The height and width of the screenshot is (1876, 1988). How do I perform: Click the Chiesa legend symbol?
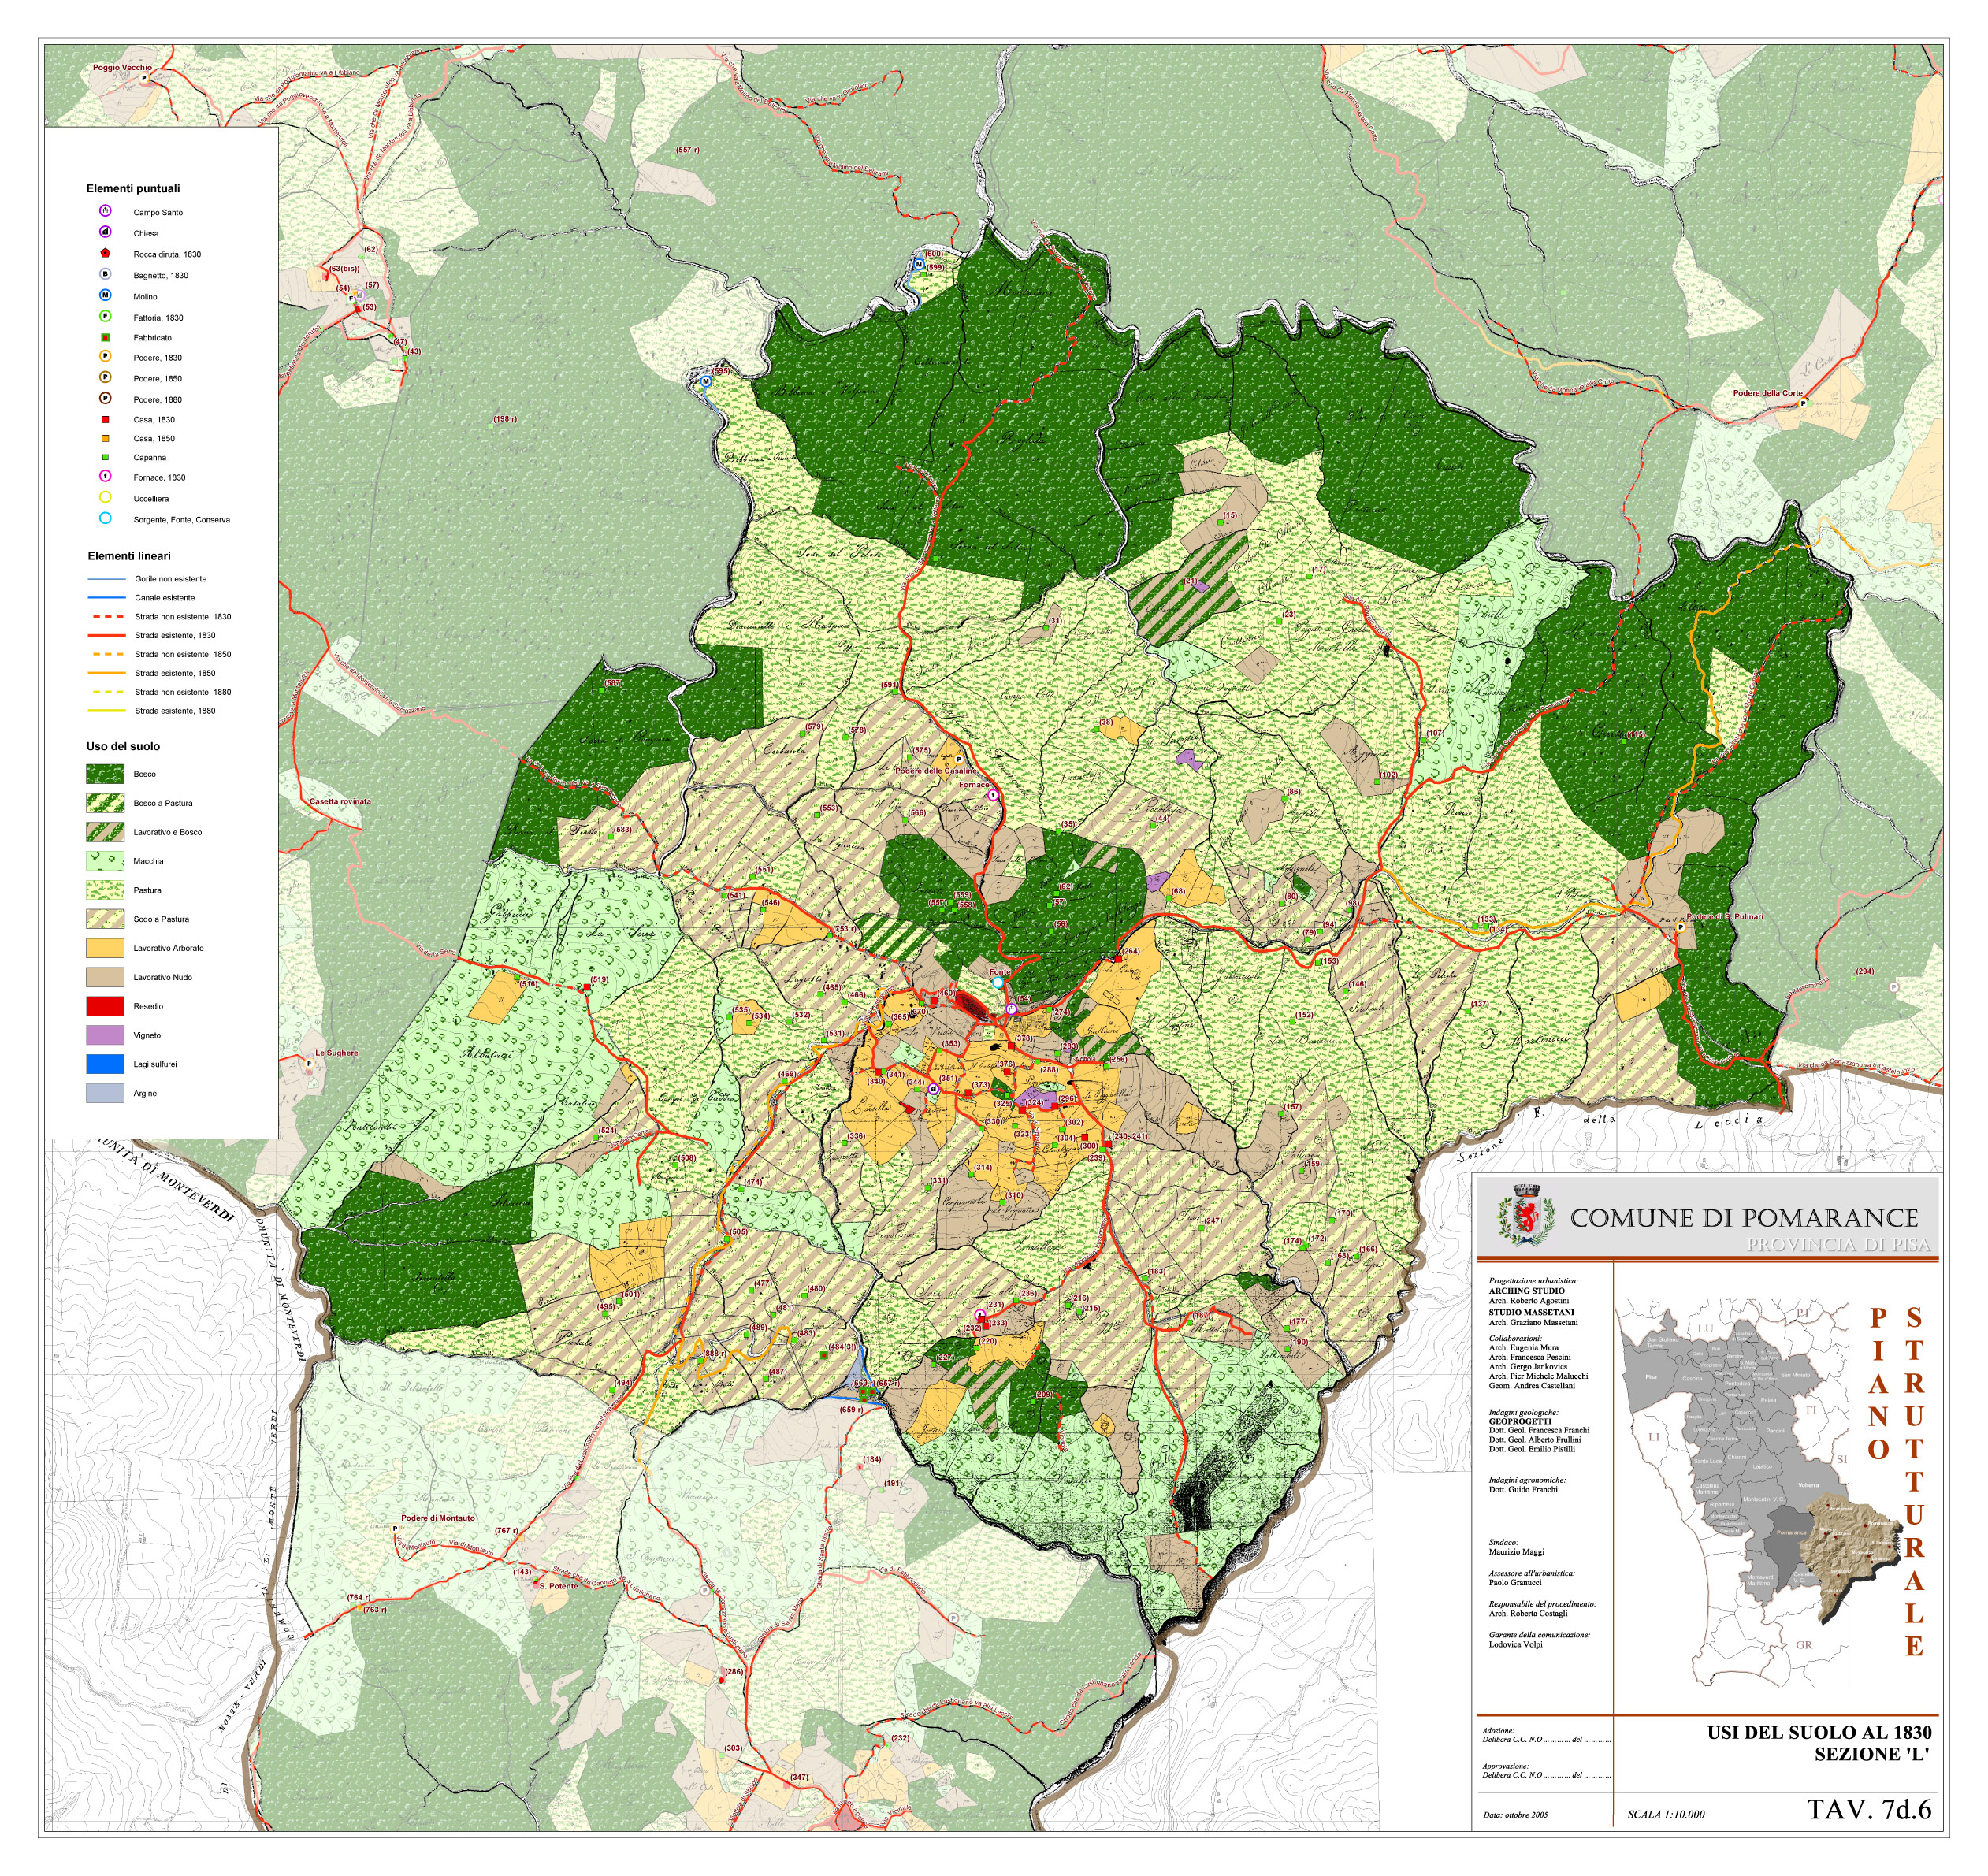click(x=105, y=232)
